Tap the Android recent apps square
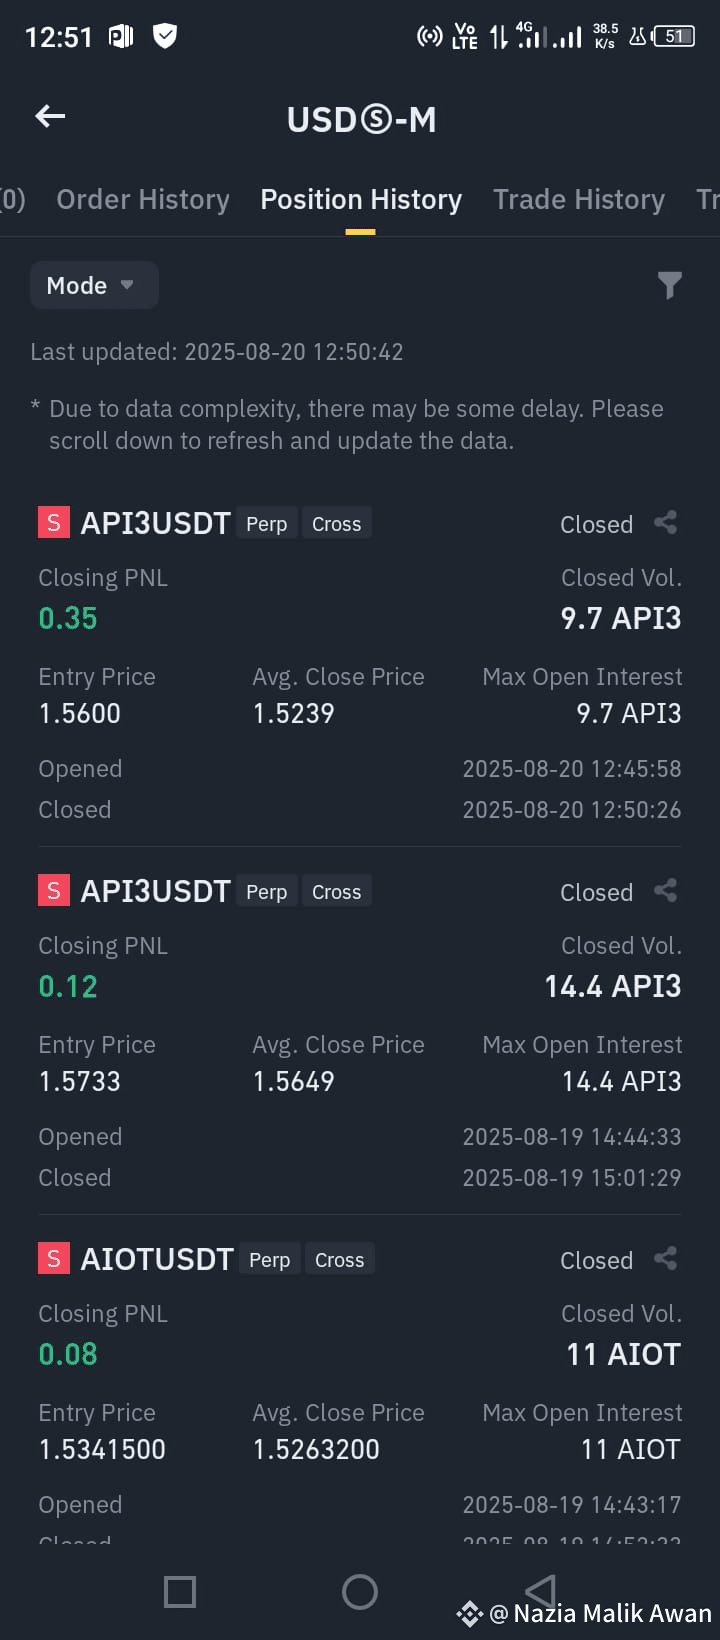The height and width of the screenshot is (1640, 720). click(180, 1591)
